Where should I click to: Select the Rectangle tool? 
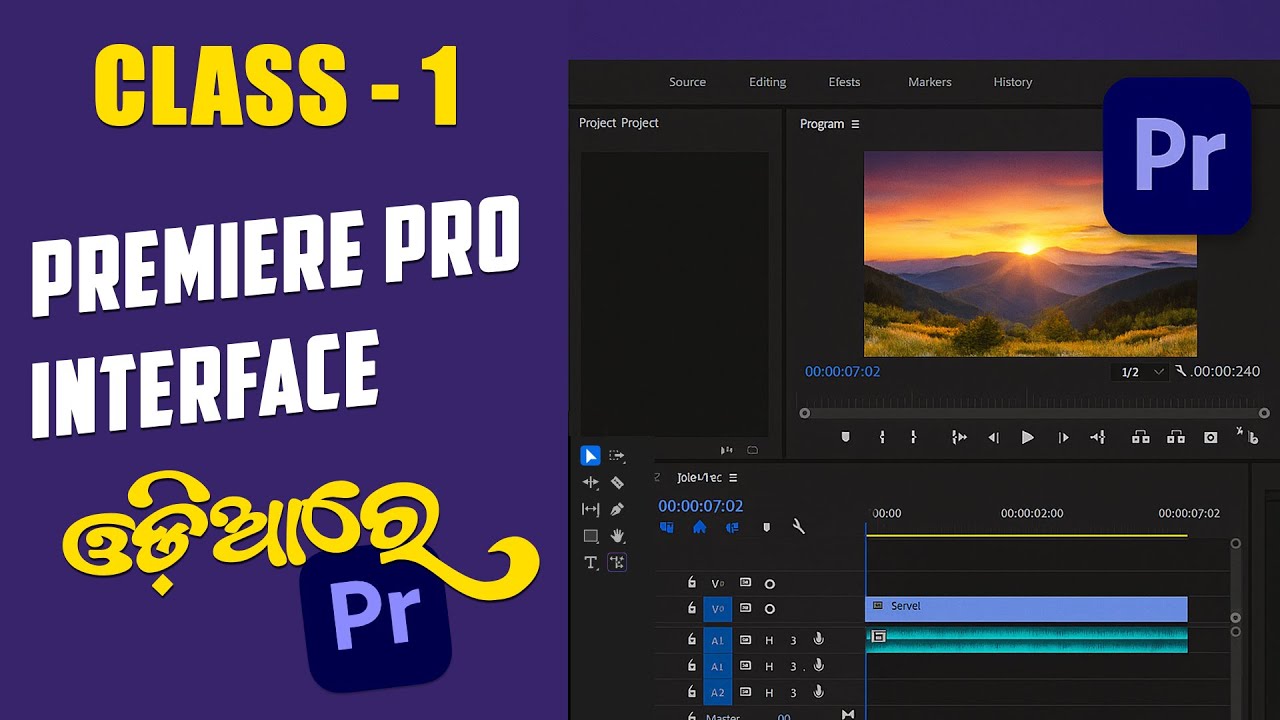[x=591, y=536]
